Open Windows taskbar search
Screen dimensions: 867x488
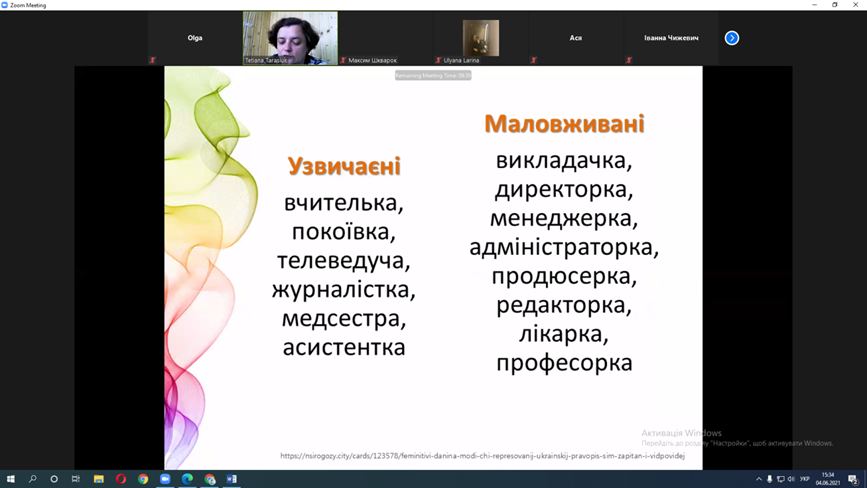point(32,479)
